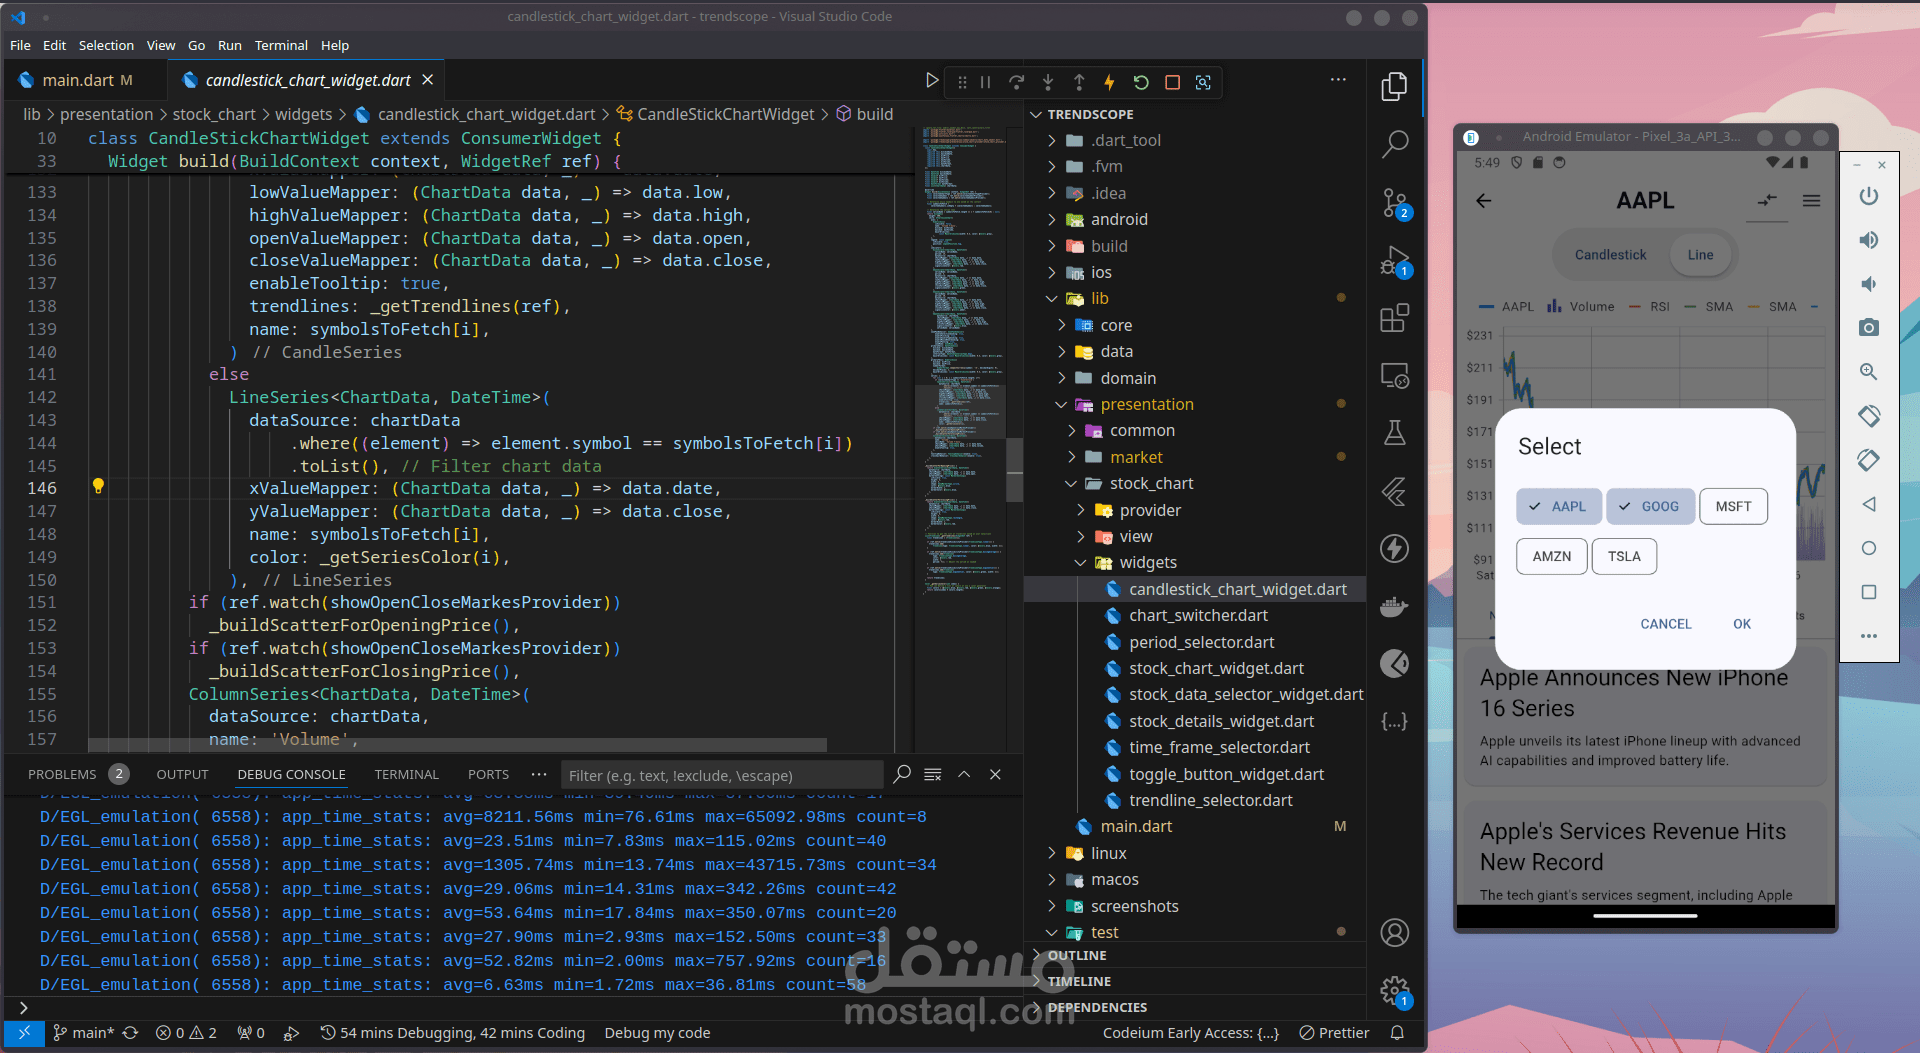Viewport: 1920px width, 1053px height.
Task: Expand the DEPENDENCIES section
Action: [1195, 1007]
